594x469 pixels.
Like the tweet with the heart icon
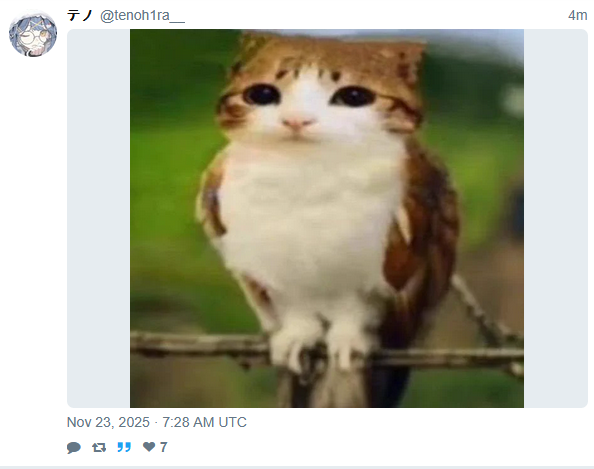(x=149, y=447)
